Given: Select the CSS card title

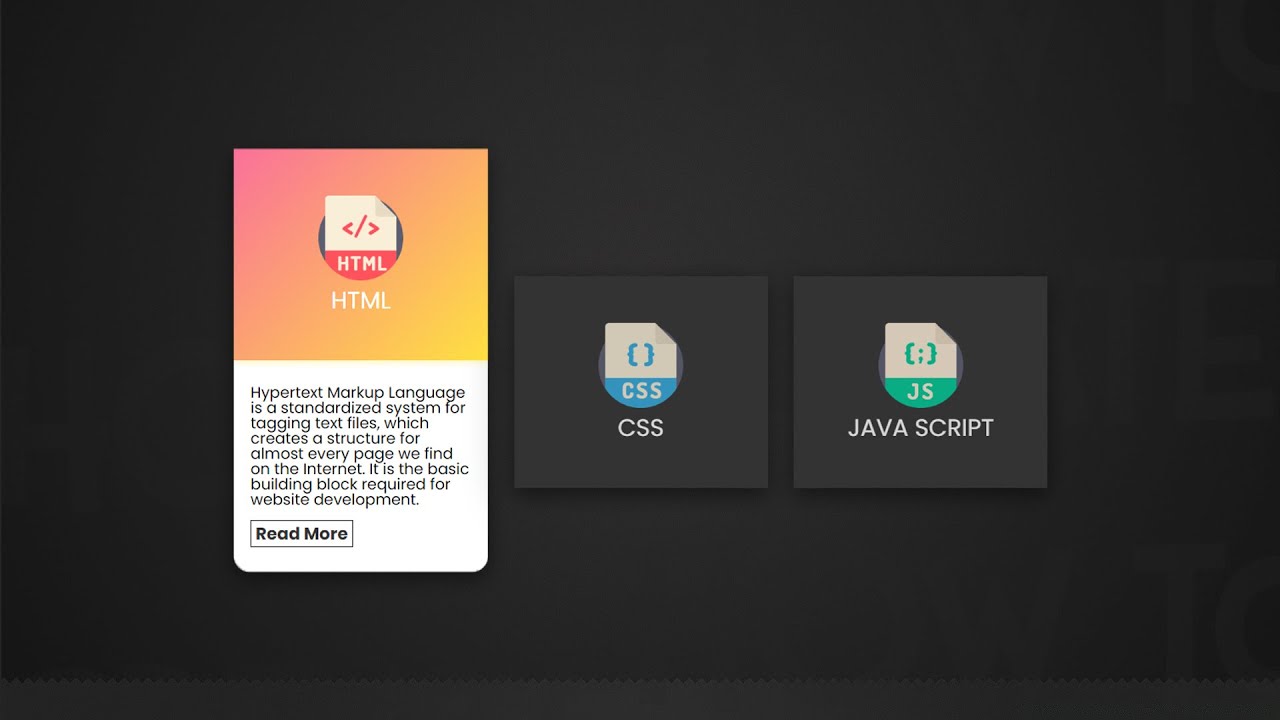Looking at the screenshot, I should (640, 428).
